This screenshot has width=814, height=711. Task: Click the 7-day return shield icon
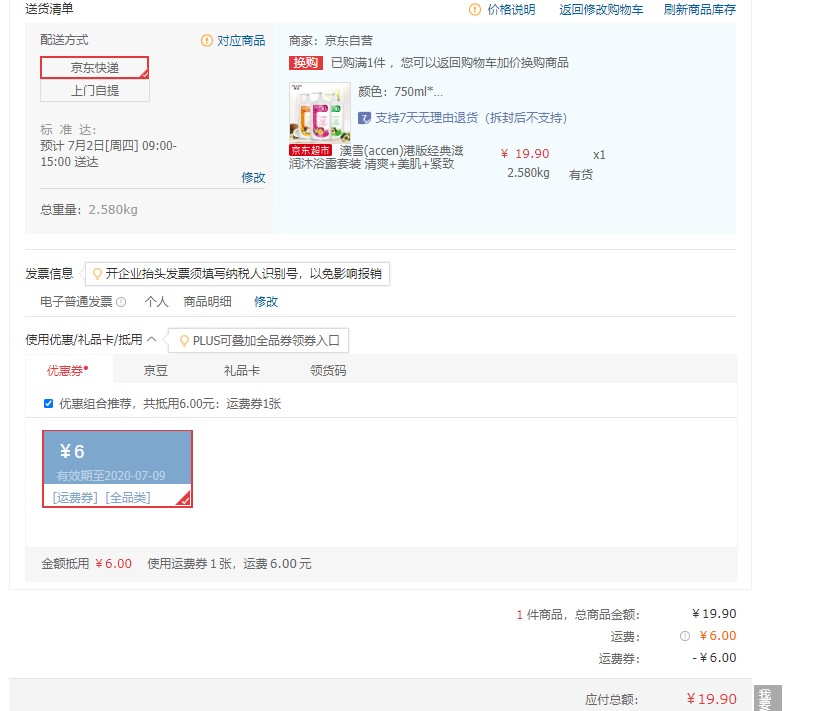coord(364,118)
